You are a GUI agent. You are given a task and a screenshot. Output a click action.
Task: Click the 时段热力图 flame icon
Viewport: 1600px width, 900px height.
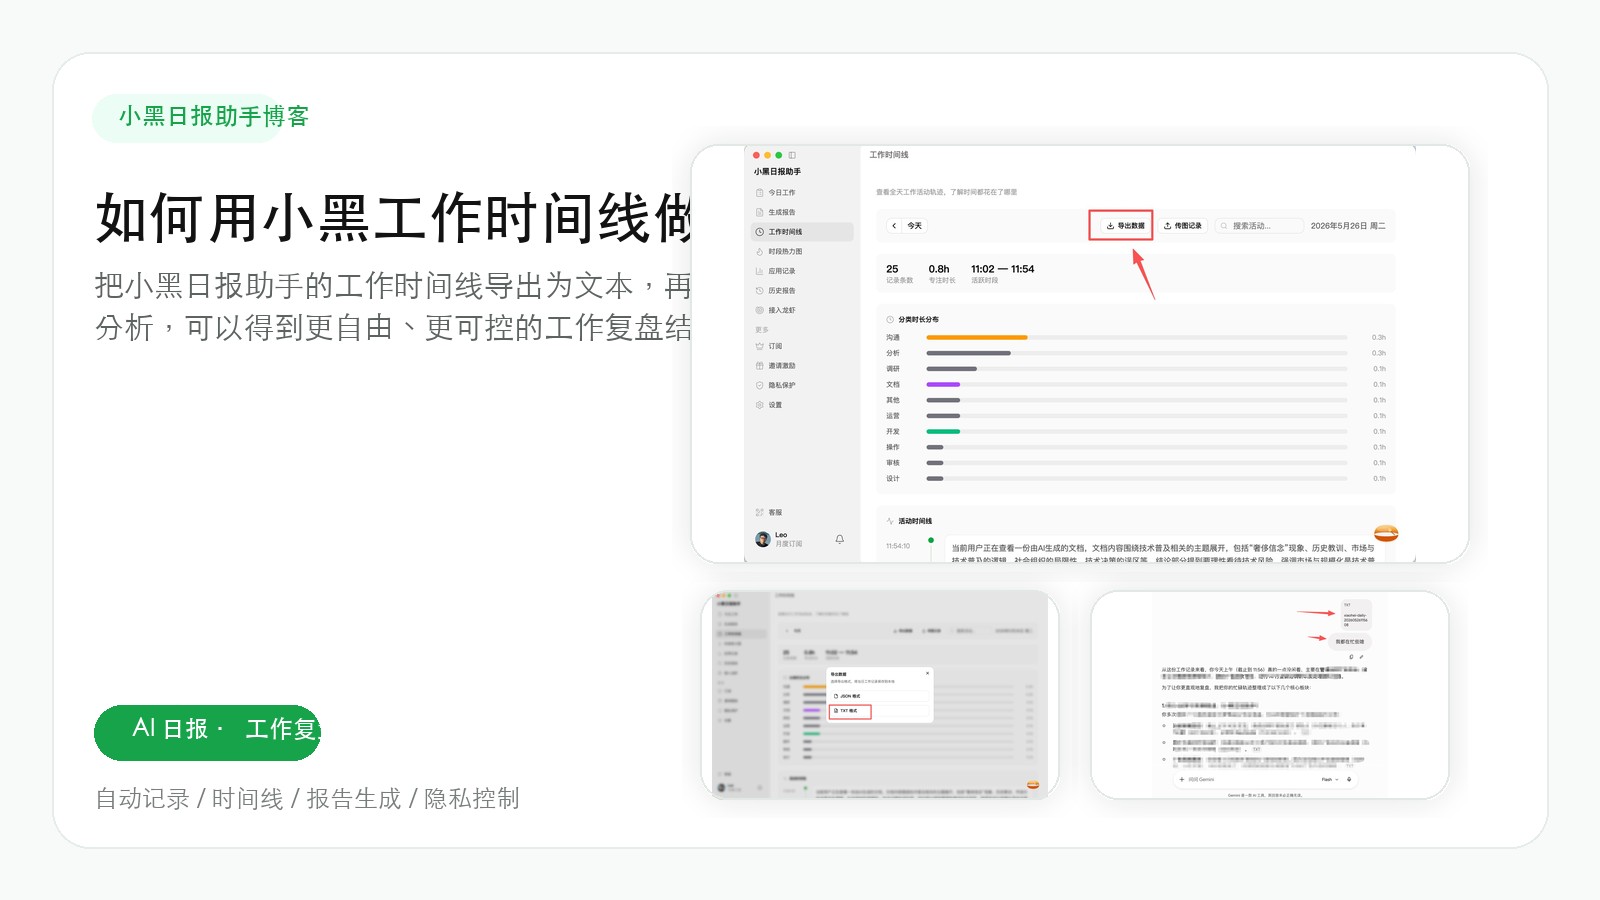[x=760, y=252]
